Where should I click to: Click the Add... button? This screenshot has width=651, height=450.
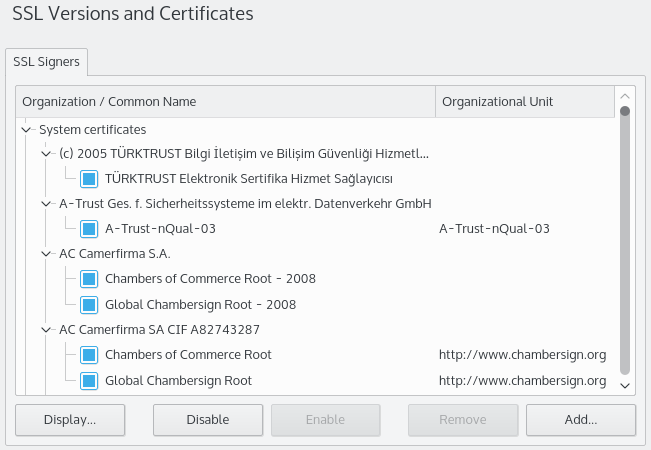point(580,420)
